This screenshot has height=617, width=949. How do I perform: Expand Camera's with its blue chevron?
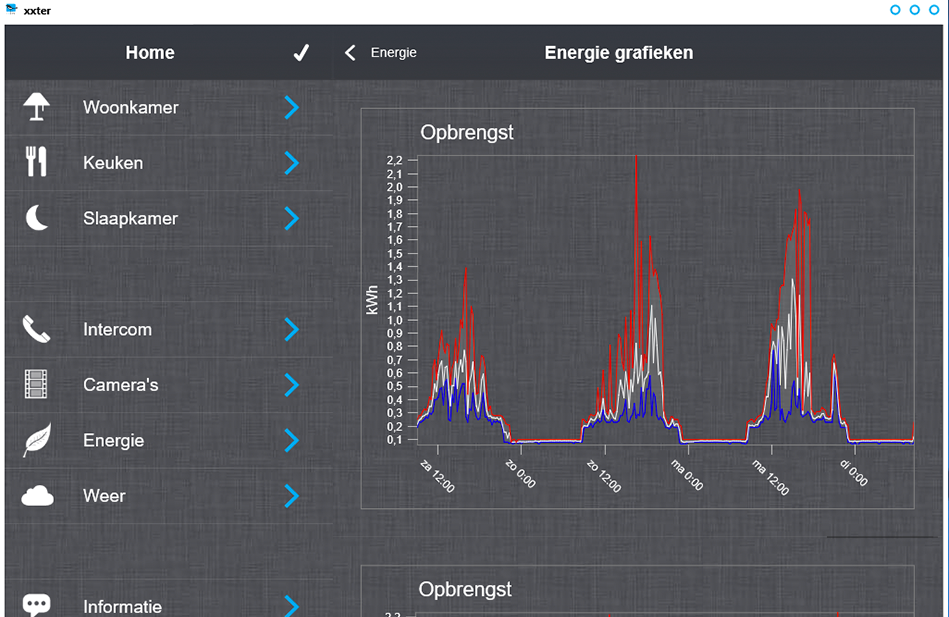pyautogui.click(x=292, y=385)
